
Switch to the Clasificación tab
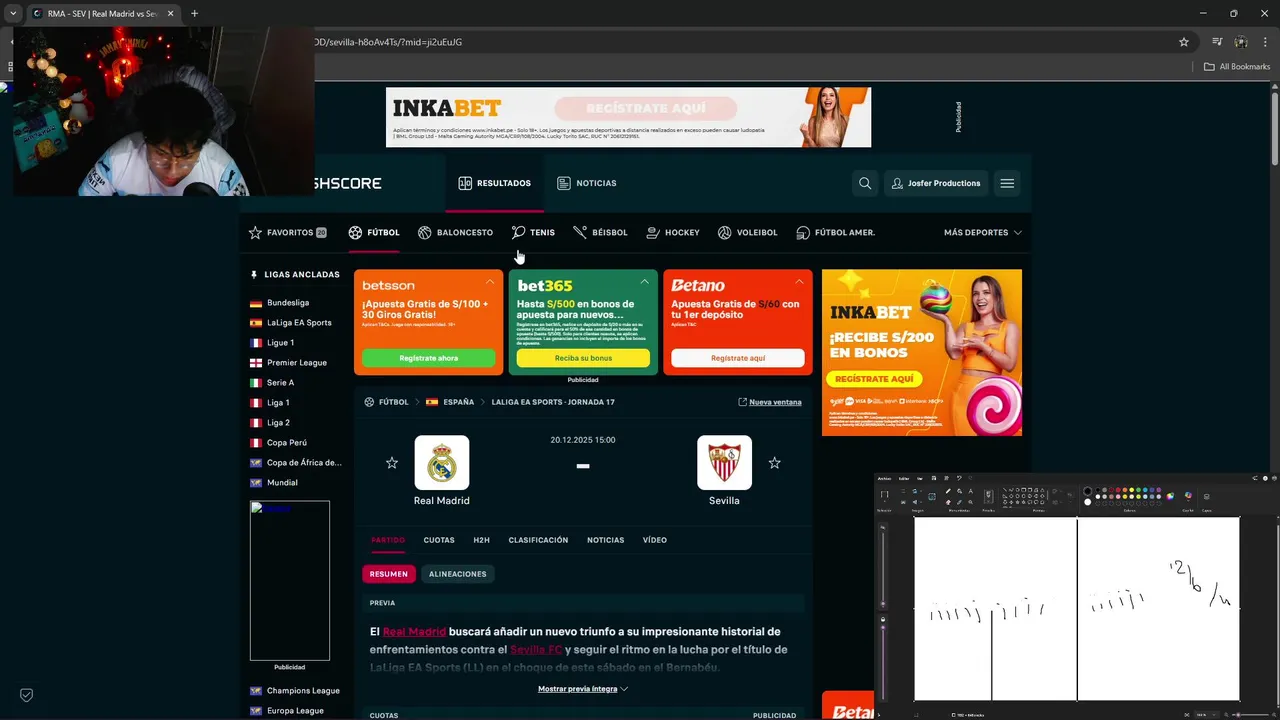pyautogui.click(x=538, y=540)
